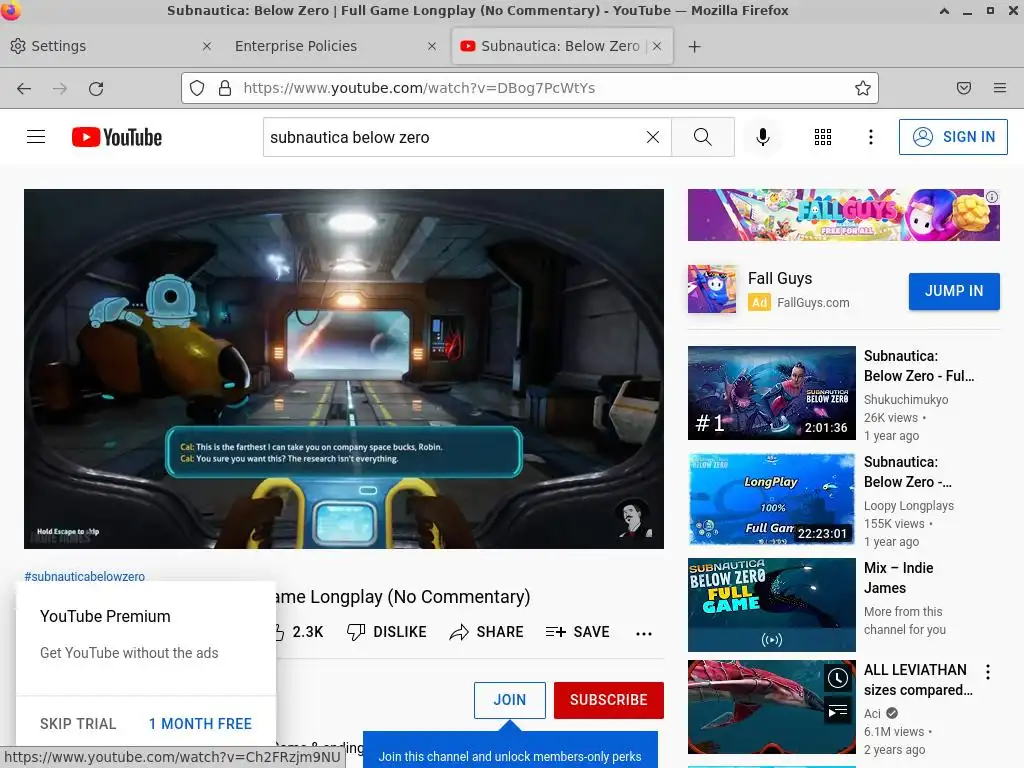Open a new browser tab
The width and height of the screenshot is (1024, 768).
pos(694,46)
